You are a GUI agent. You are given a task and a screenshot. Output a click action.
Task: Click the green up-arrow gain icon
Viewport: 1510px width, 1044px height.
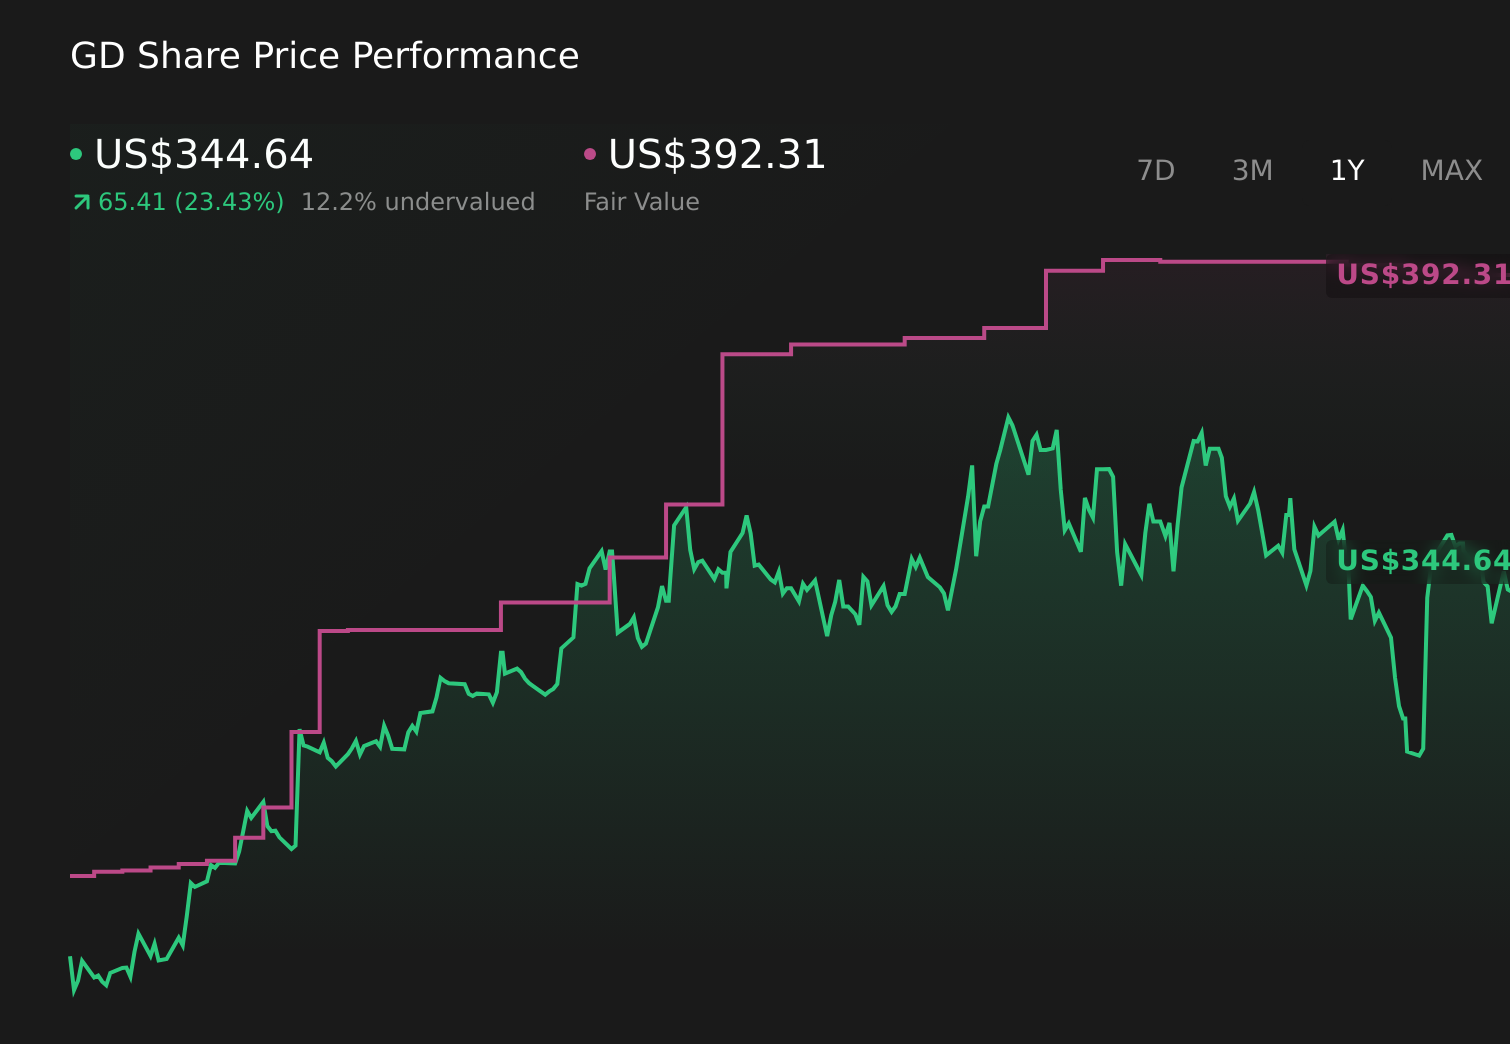tap(82, 202)
